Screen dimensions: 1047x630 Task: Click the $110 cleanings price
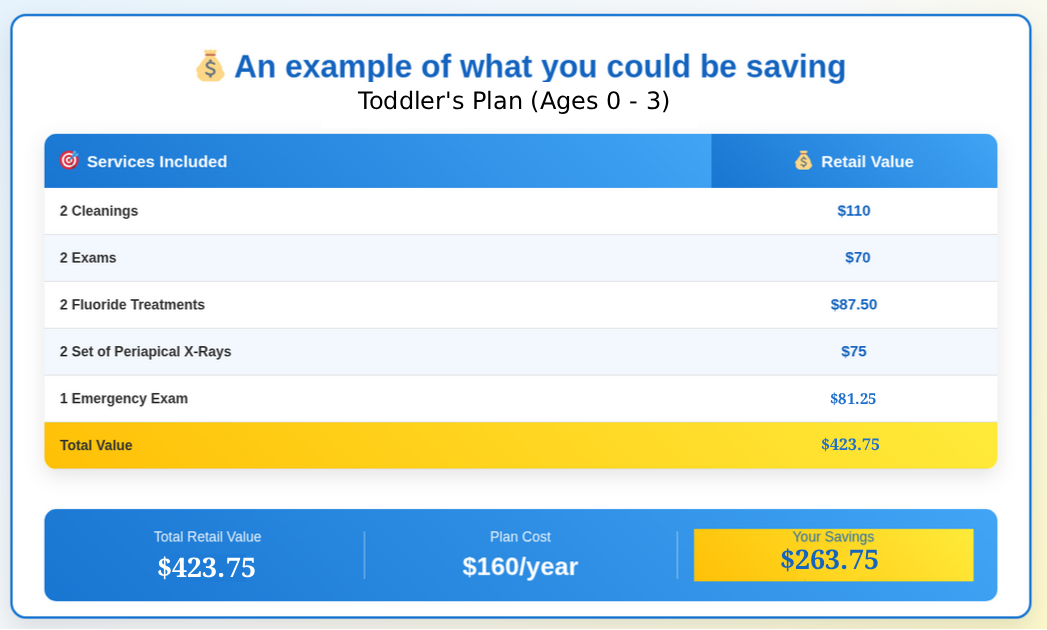[x=854, y=211]
